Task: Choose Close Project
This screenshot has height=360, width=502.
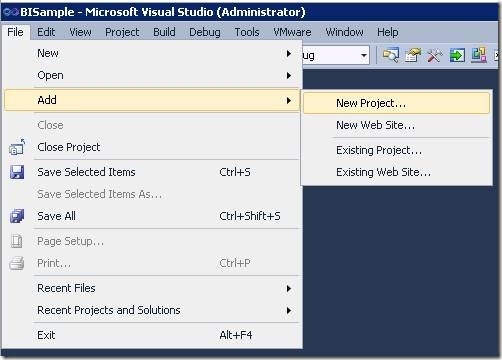Action: point(152,147)
